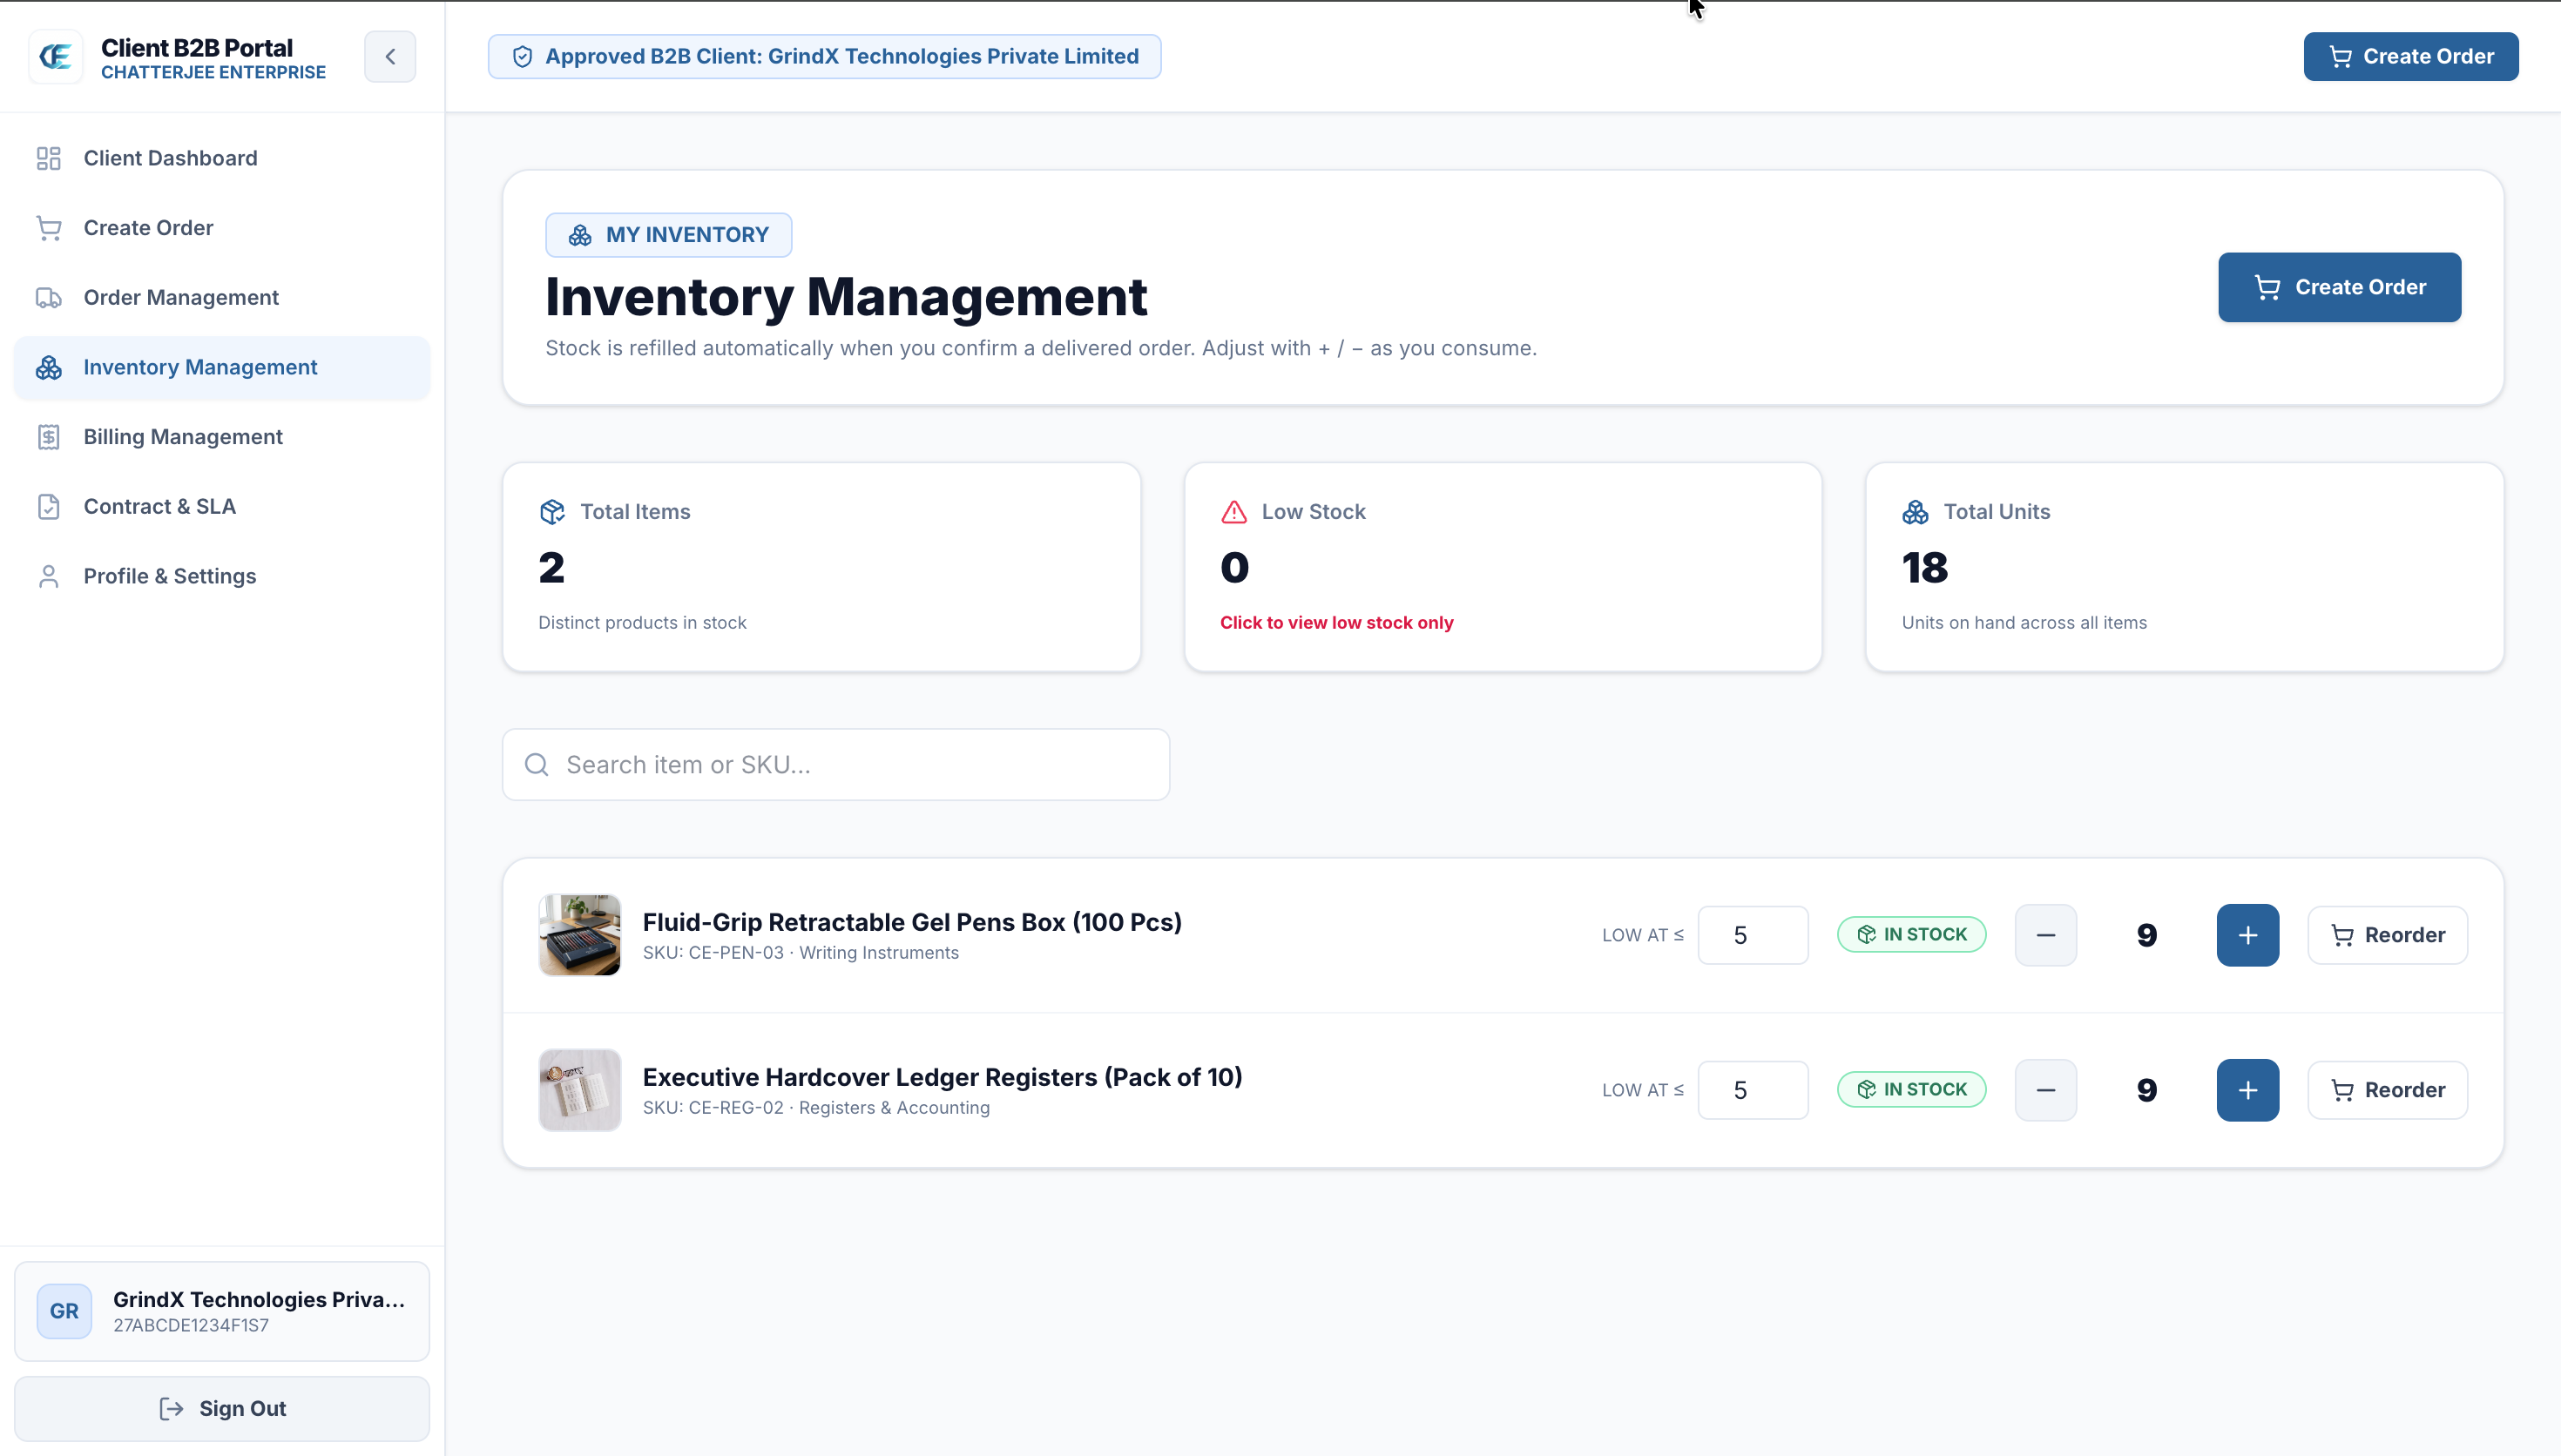The image size is (2561, 1456).
Task: Open Order Management in the sidebar
Action: (x=222, y=298)
